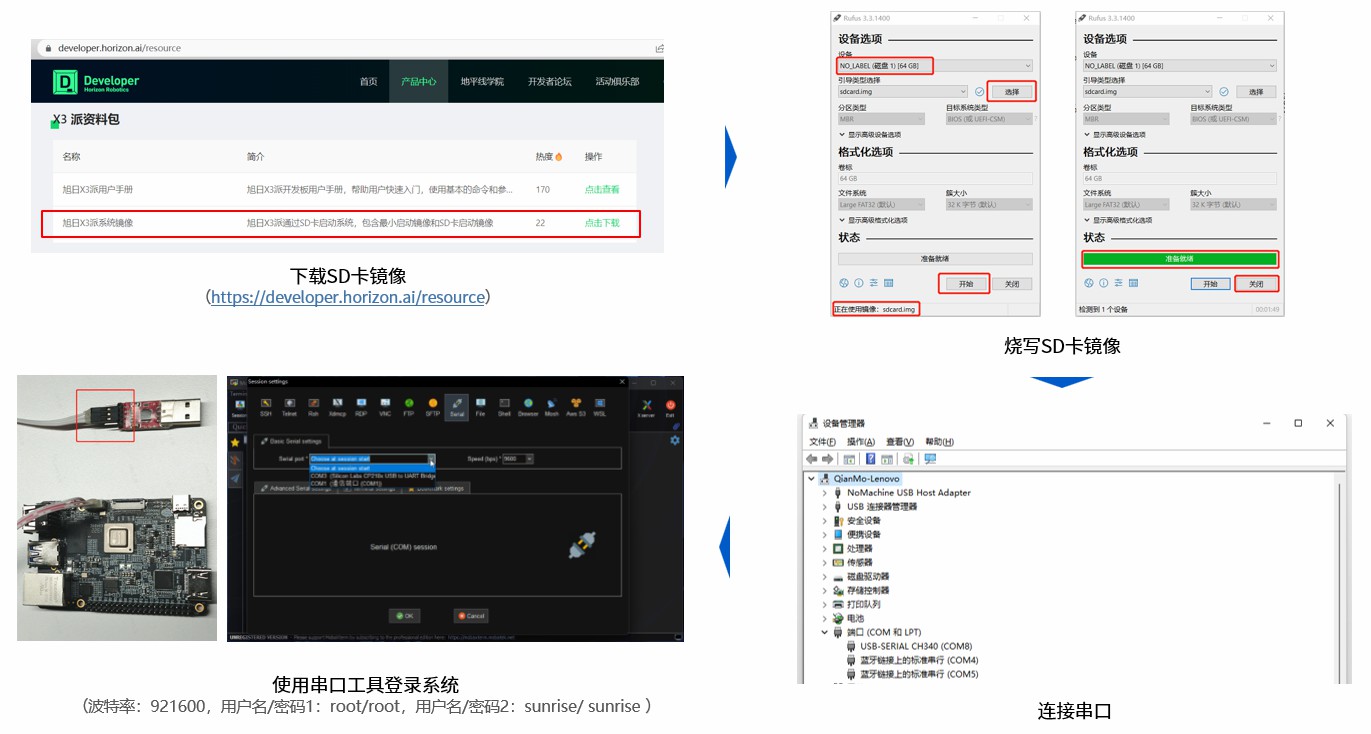Pick the RDP session icon
This screenshot has height=734, width=1371.
click(x=361, y=406)
